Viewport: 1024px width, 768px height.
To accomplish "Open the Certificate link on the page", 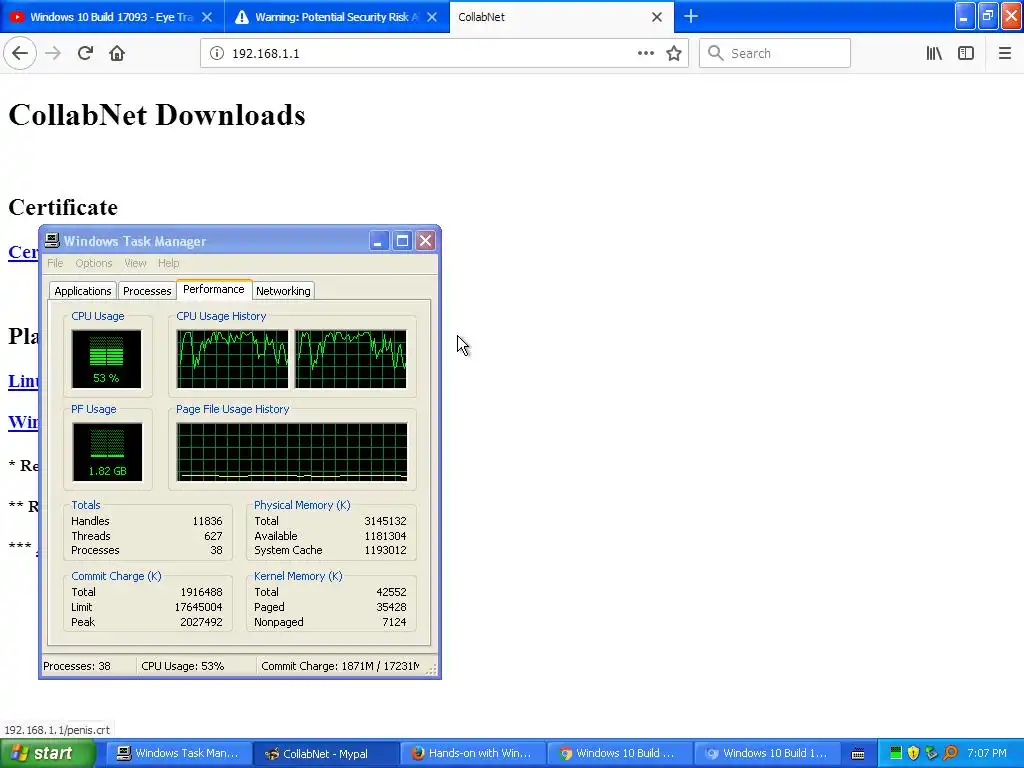I will [23, 252].
